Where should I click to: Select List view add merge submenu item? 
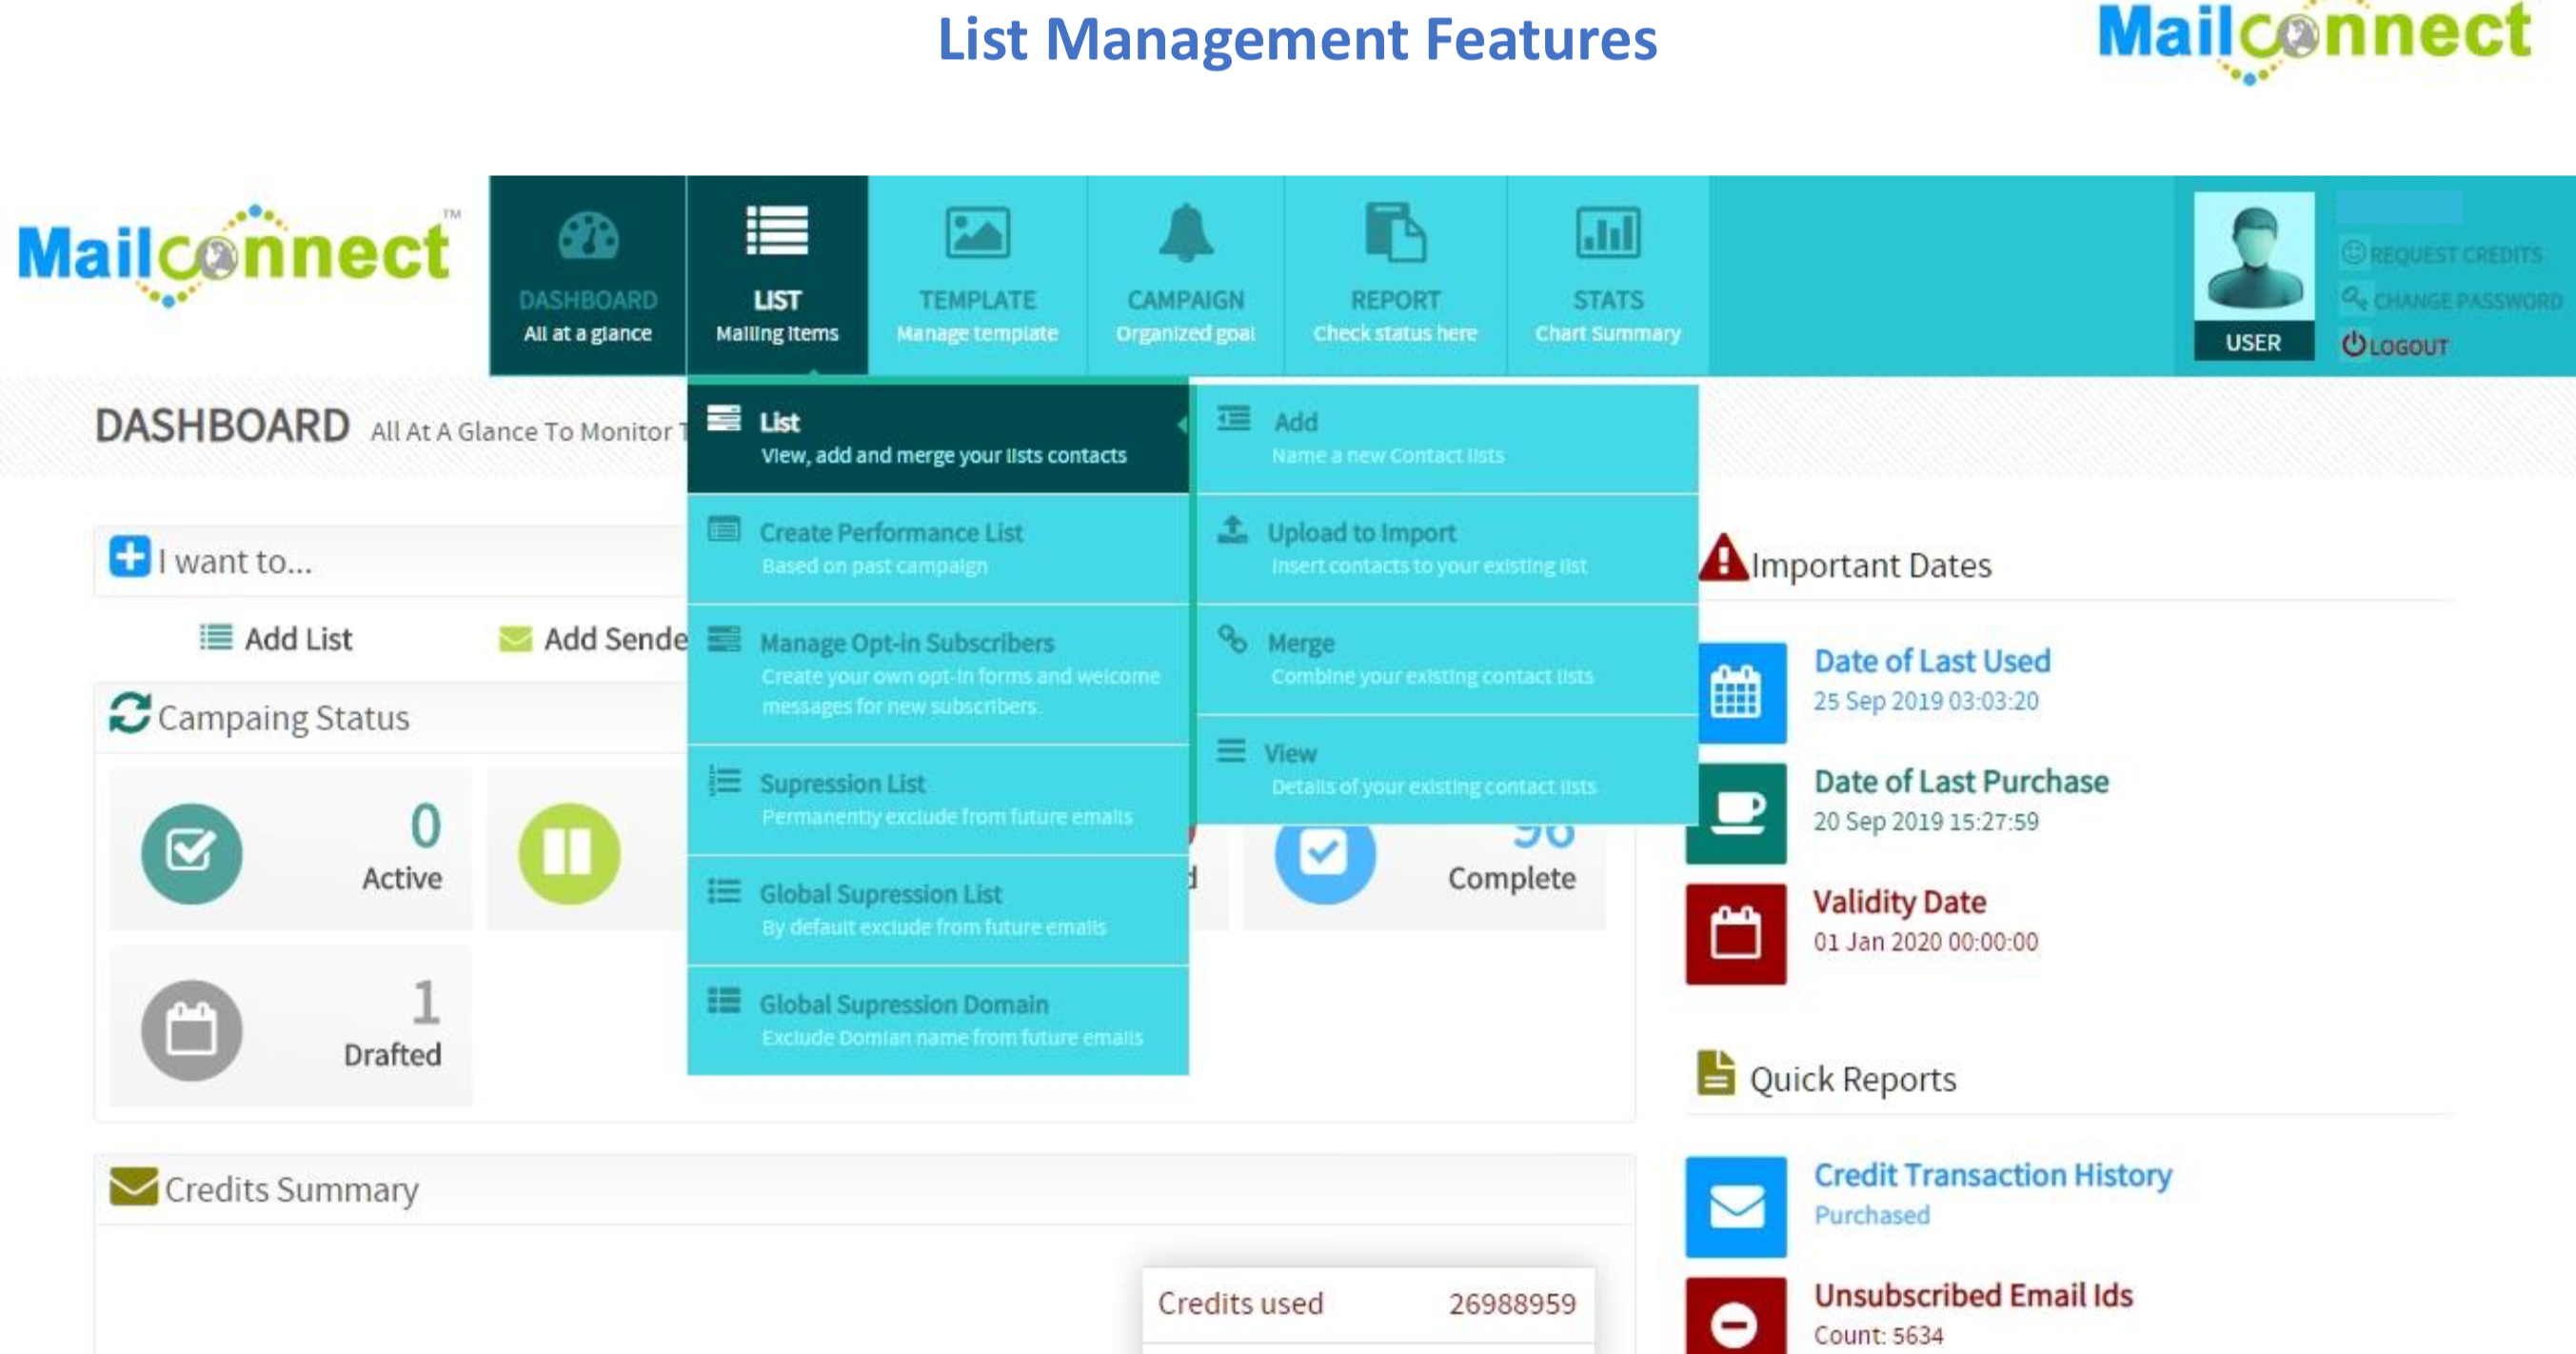click(938, 438)
